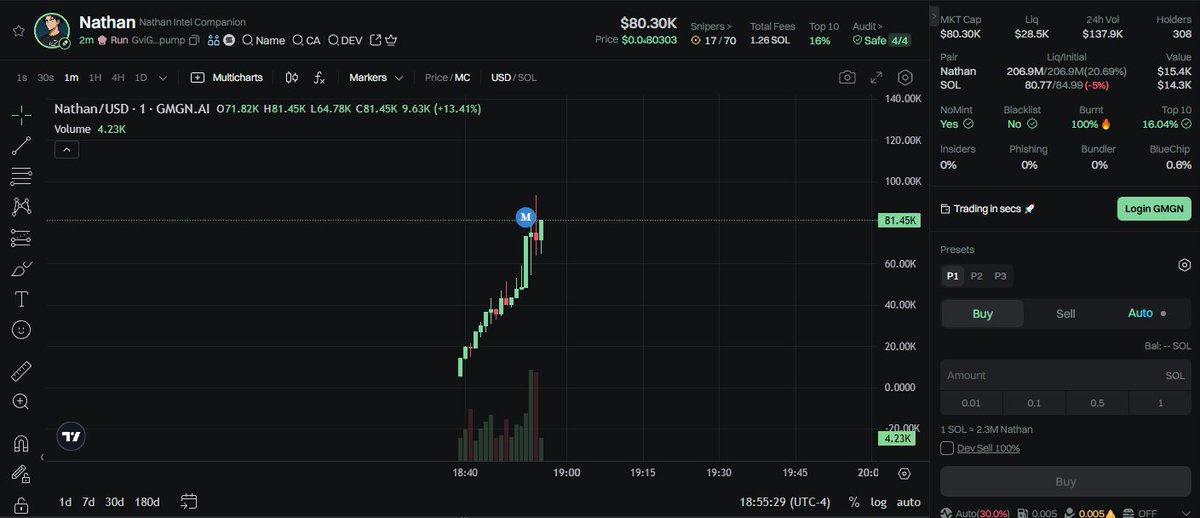The height and width of the screenshot is (518, 1200).
Task: Copy the GviG...pump contract address
Action: [195, 41]
